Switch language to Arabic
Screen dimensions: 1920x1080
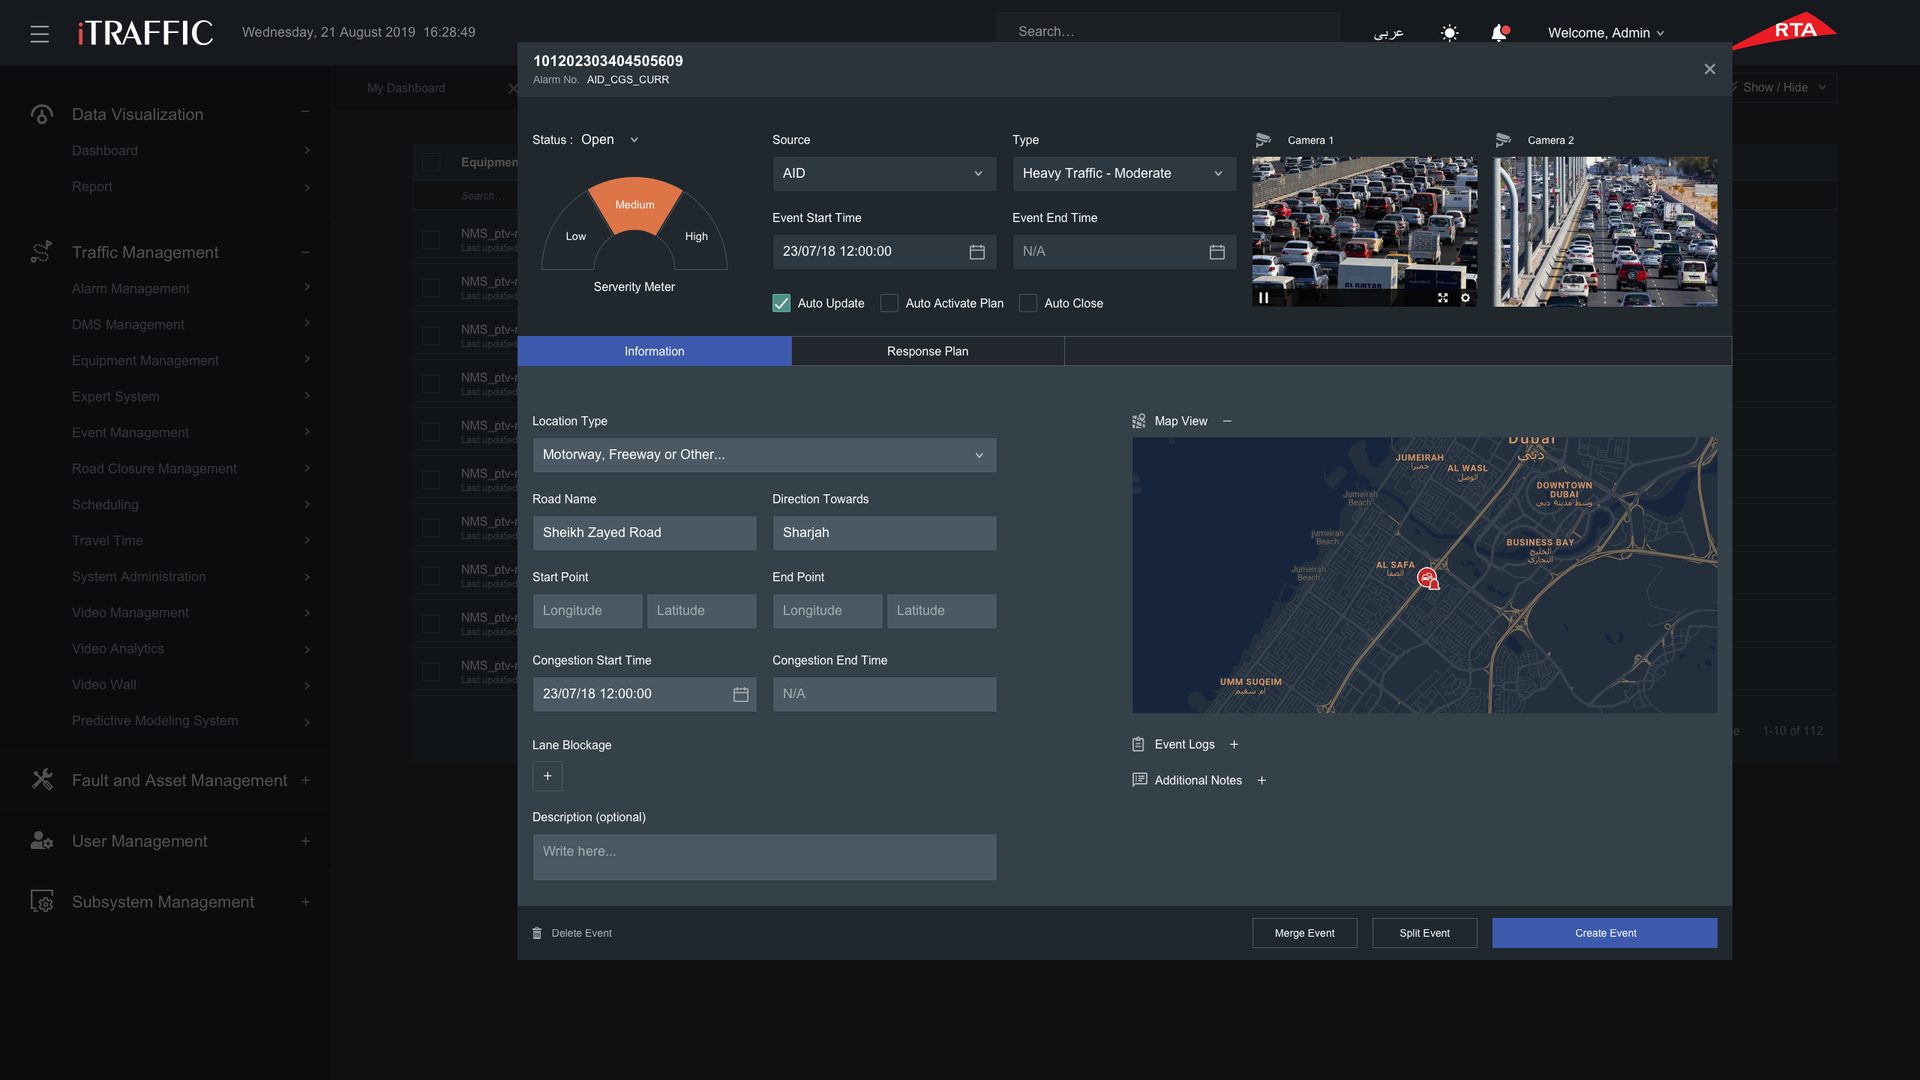pos(1388,33)
